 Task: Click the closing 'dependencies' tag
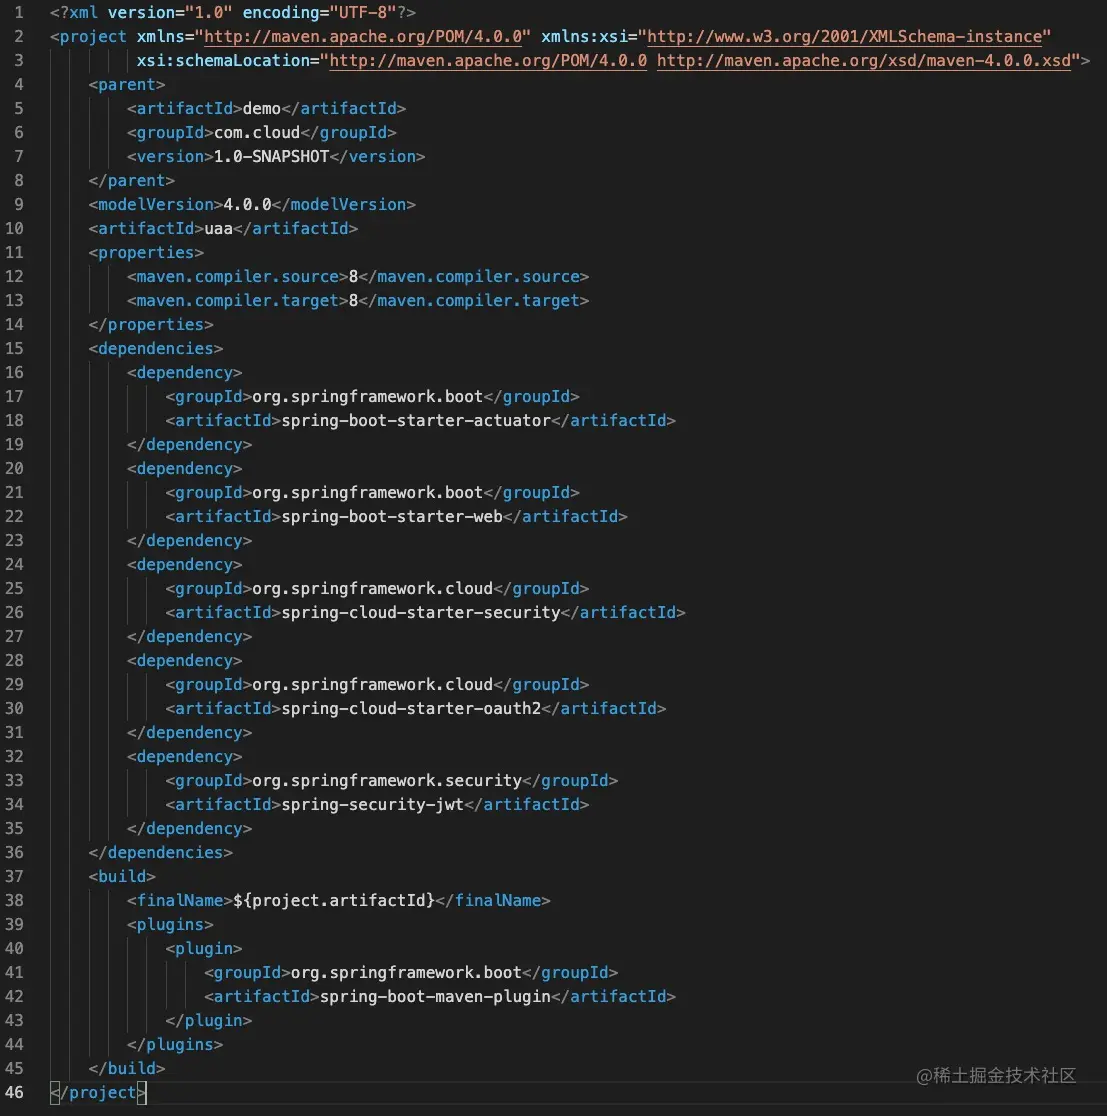pos(161,853)
